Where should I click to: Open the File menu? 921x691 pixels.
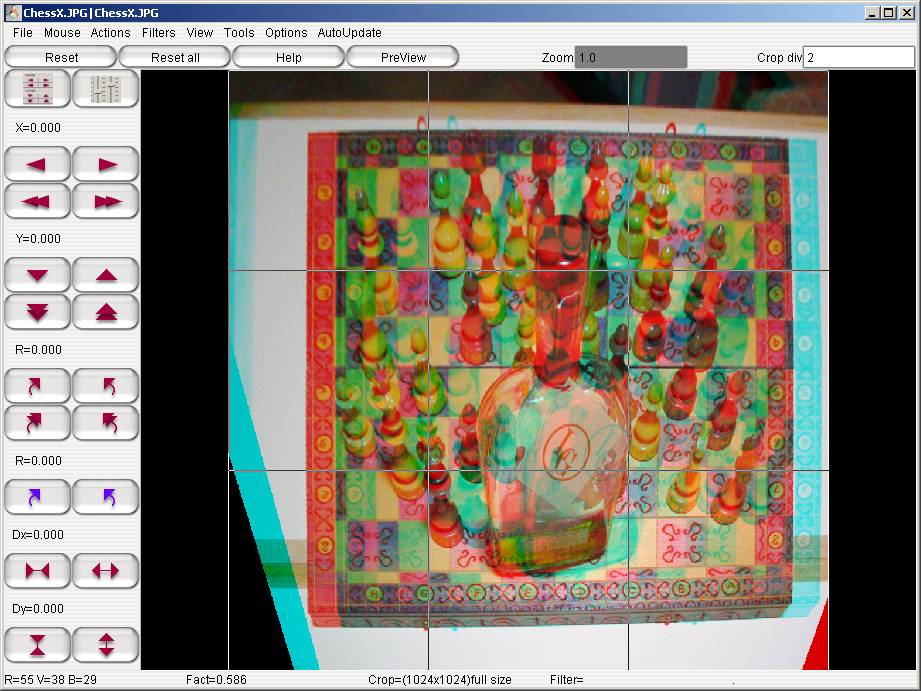[x=23, y=33]
